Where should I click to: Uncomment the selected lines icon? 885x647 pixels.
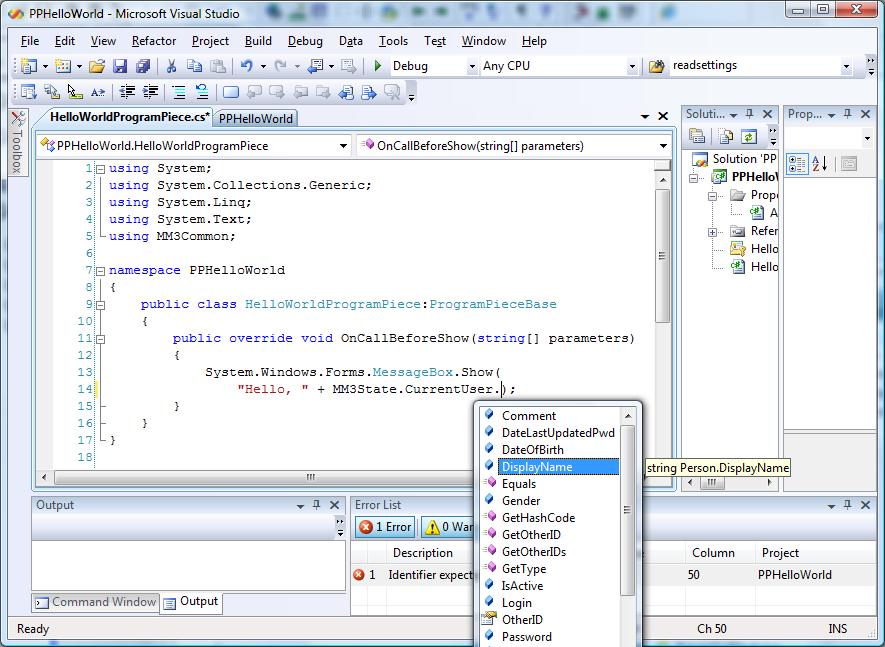click(x=201, y=91)
